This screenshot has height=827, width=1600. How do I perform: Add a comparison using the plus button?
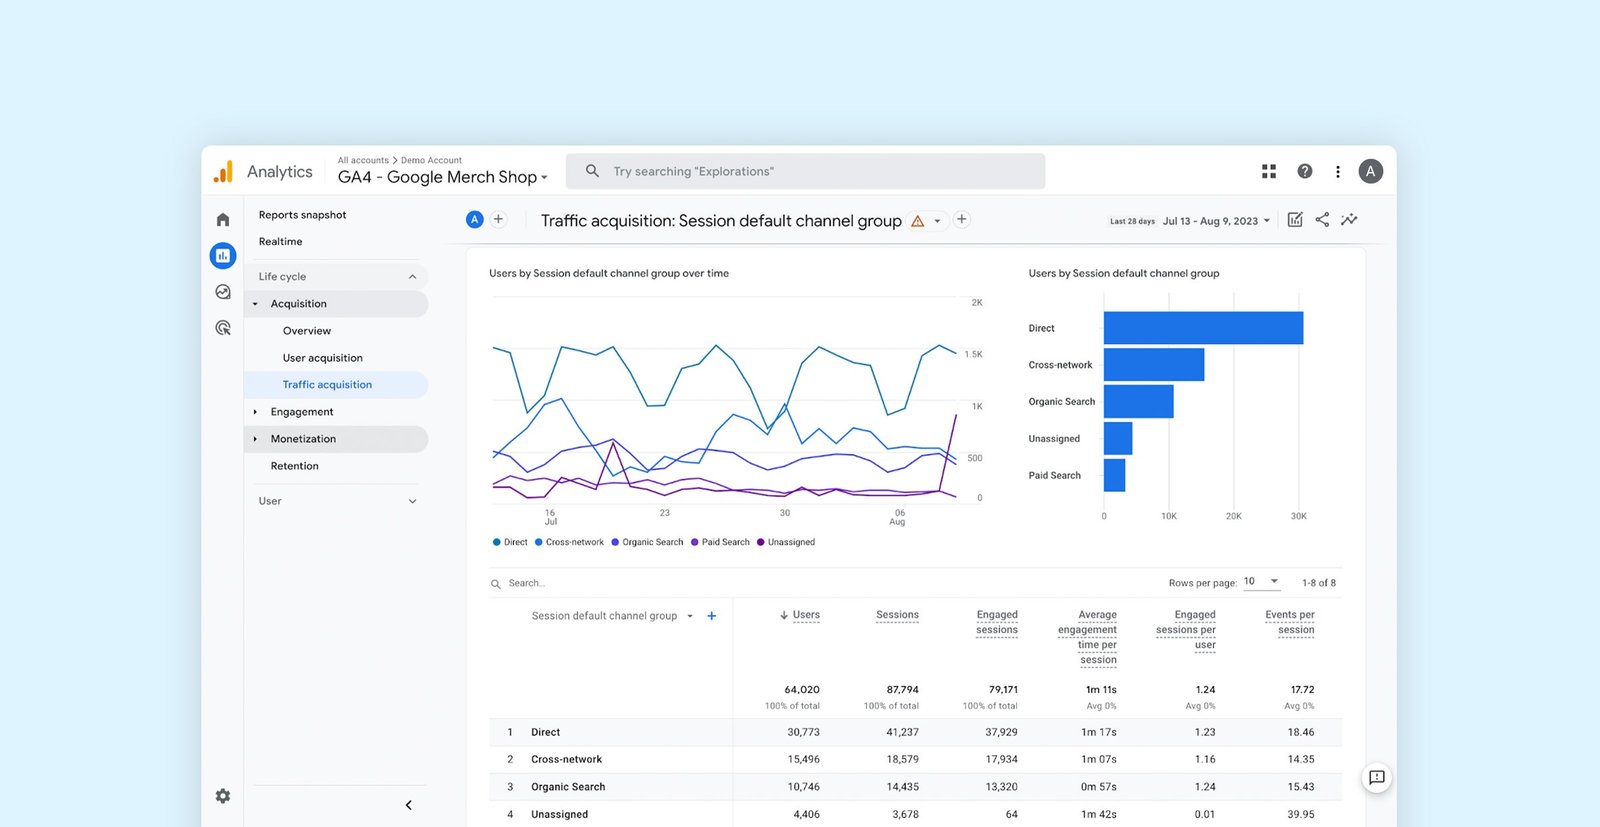(498, 220)
